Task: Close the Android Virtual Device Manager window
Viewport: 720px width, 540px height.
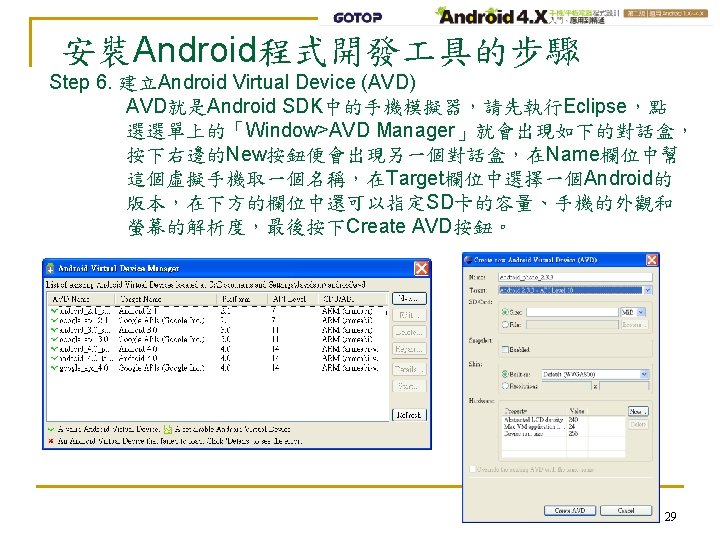Action: (421, 268)
